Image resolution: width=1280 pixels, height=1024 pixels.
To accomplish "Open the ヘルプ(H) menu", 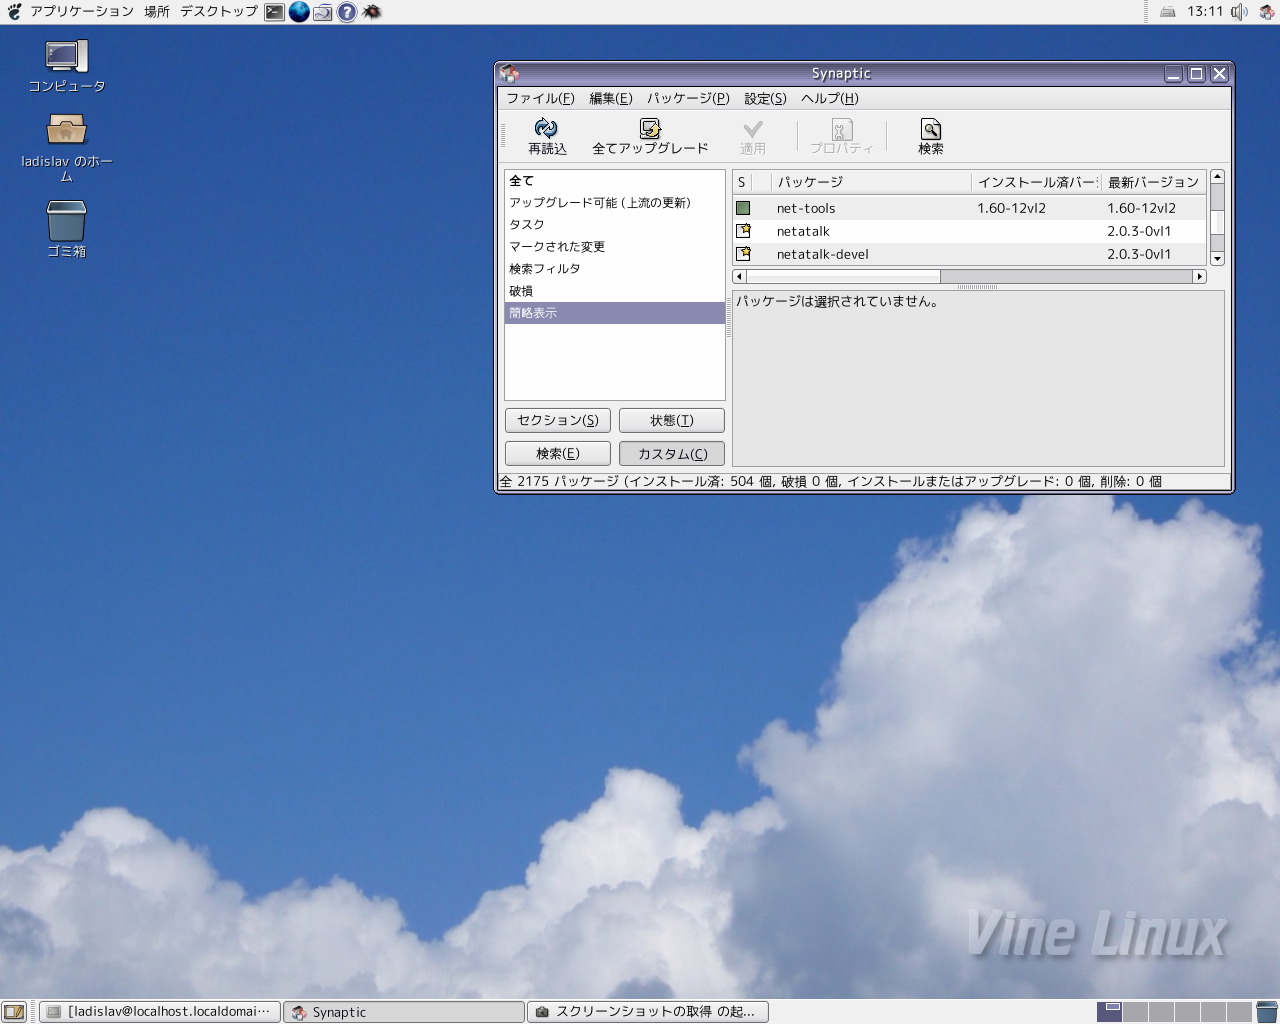I will (830, 98).
